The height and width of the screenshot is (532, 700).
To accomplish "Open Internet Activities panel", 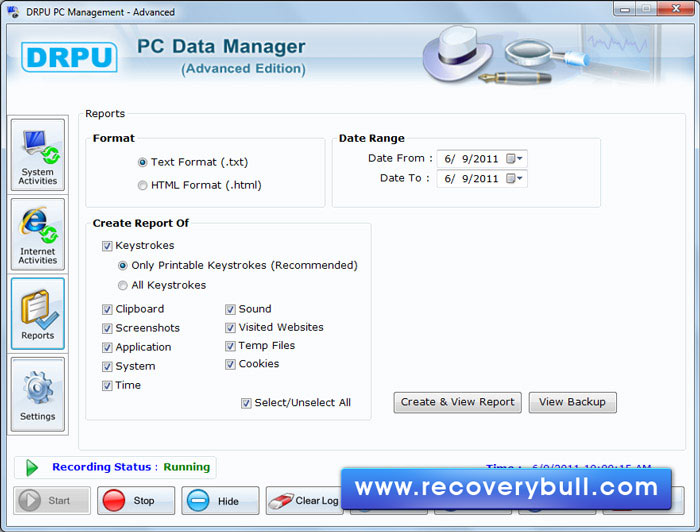I will pos(38,235).
